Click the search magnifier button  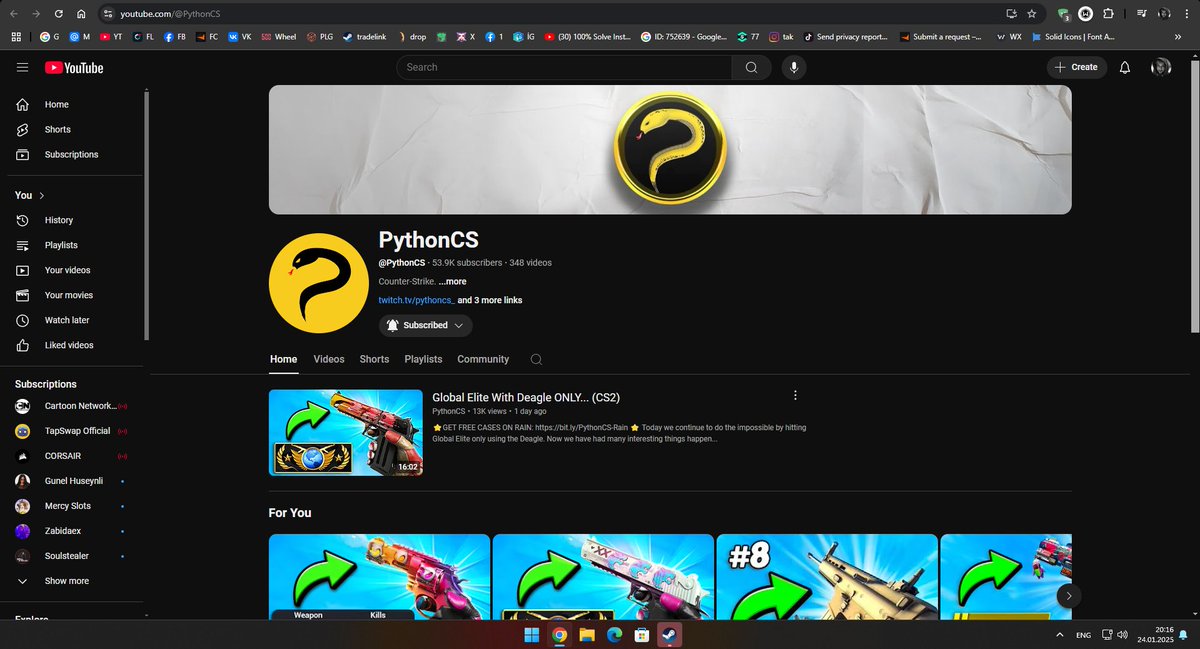tap(751, 67)
